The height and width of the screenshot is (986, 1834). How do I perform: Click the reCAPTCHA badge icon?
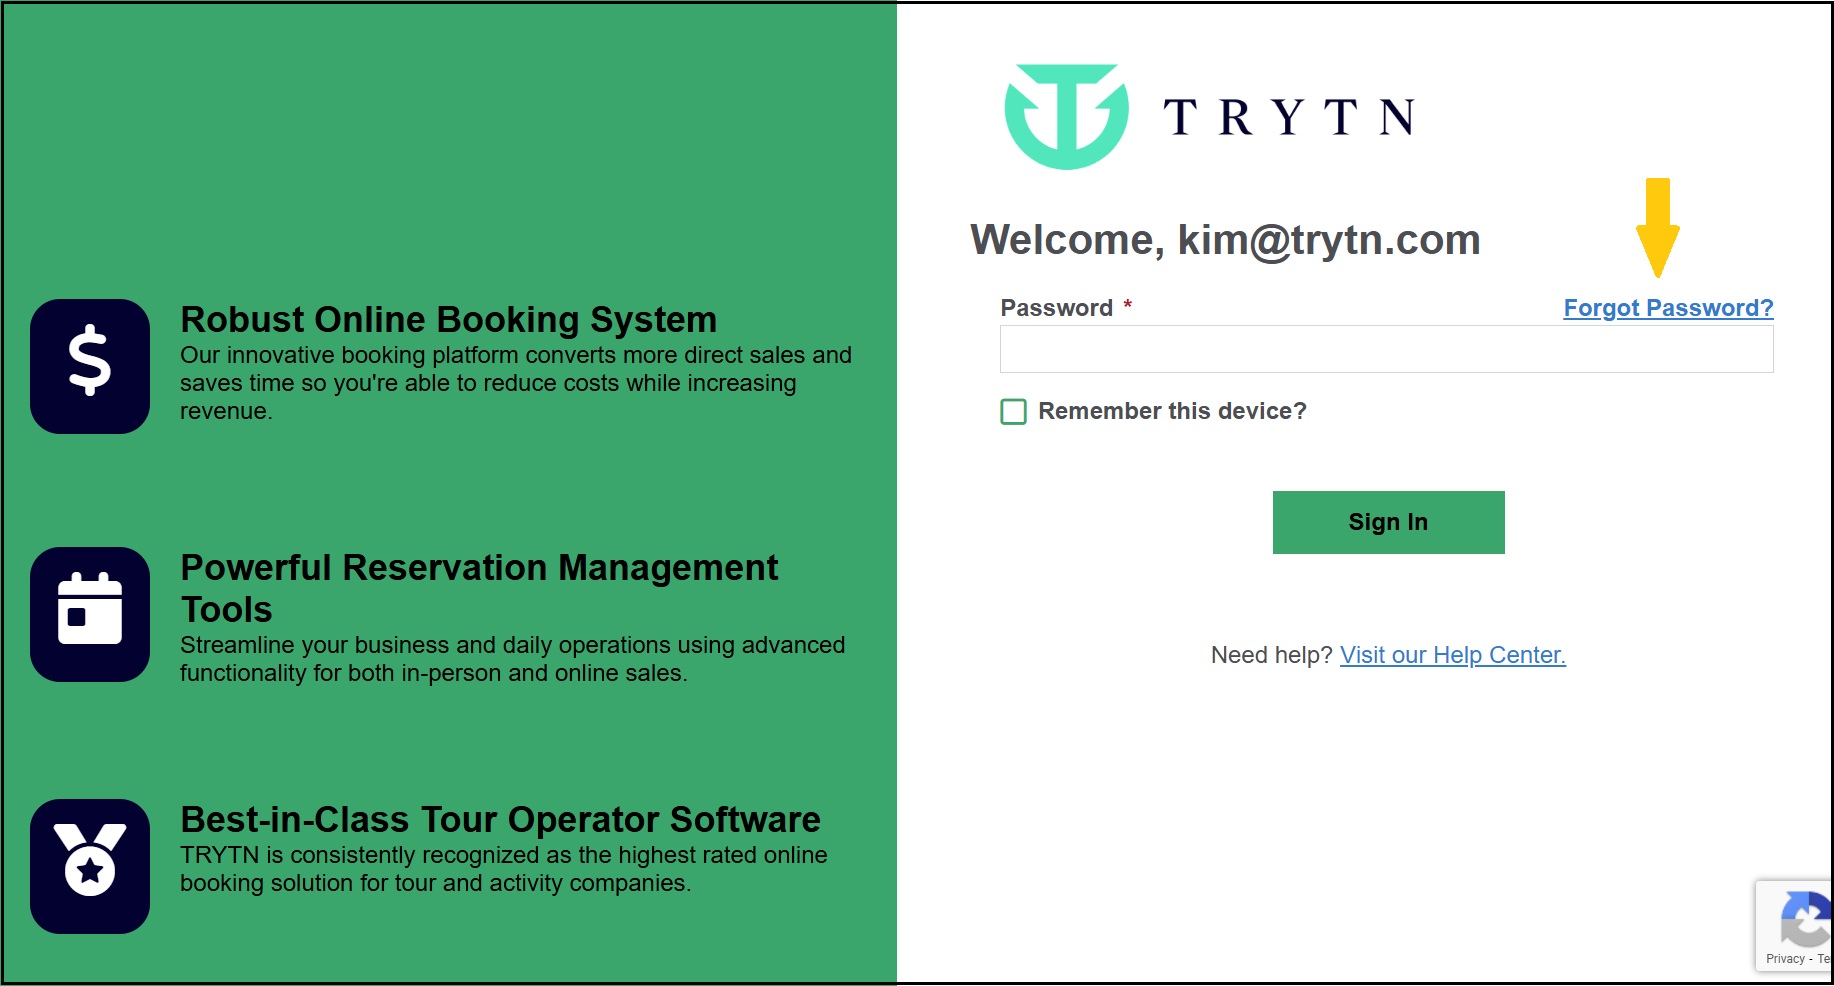1806,920
